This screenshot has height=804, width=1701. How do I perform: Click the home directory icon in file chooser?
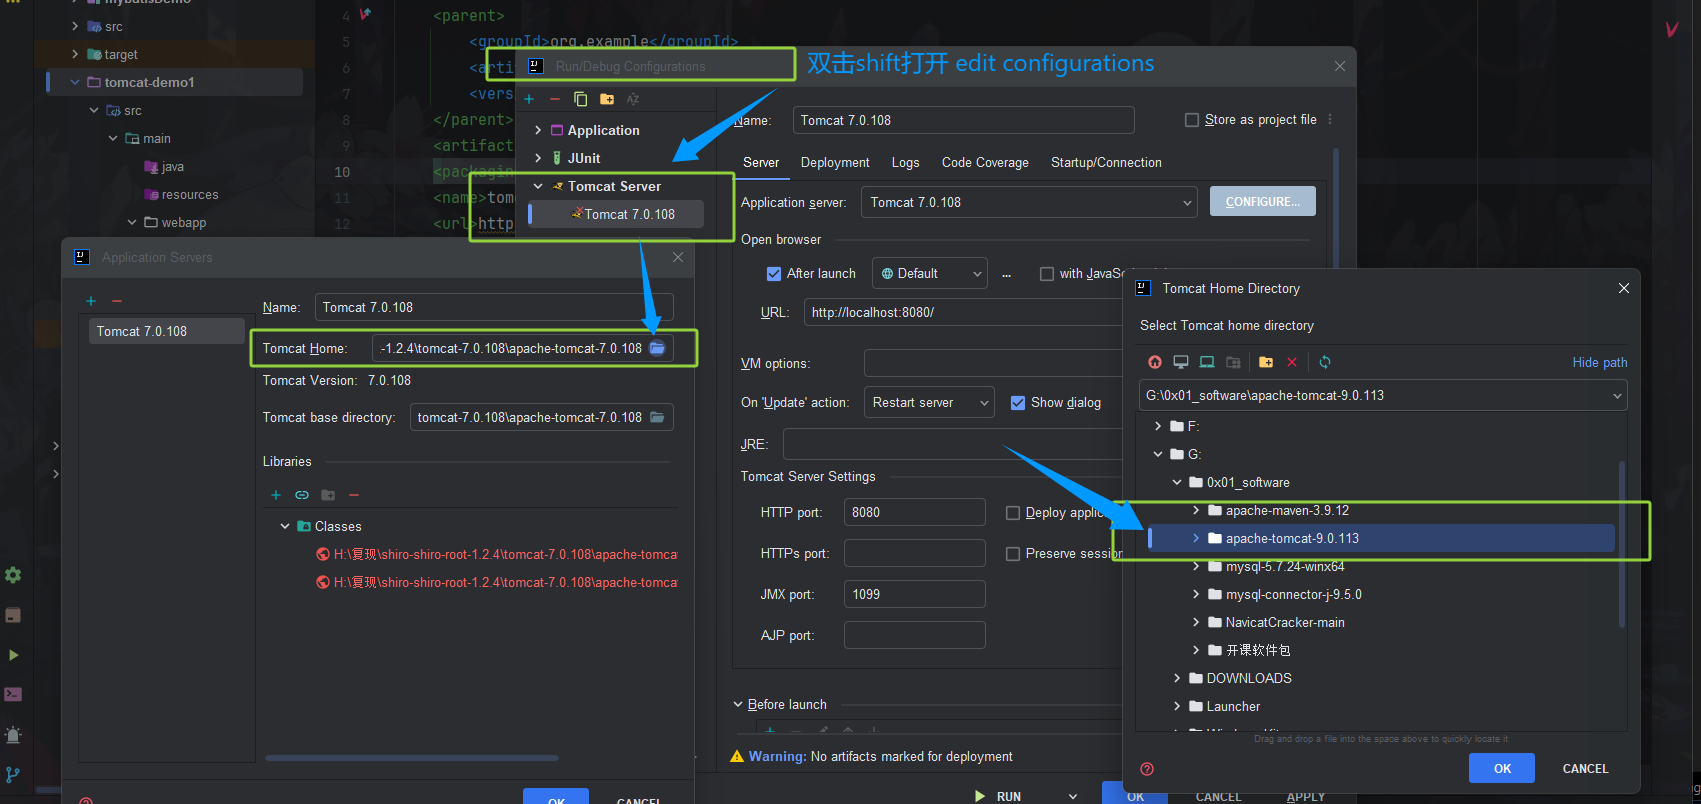[1155, 362]
